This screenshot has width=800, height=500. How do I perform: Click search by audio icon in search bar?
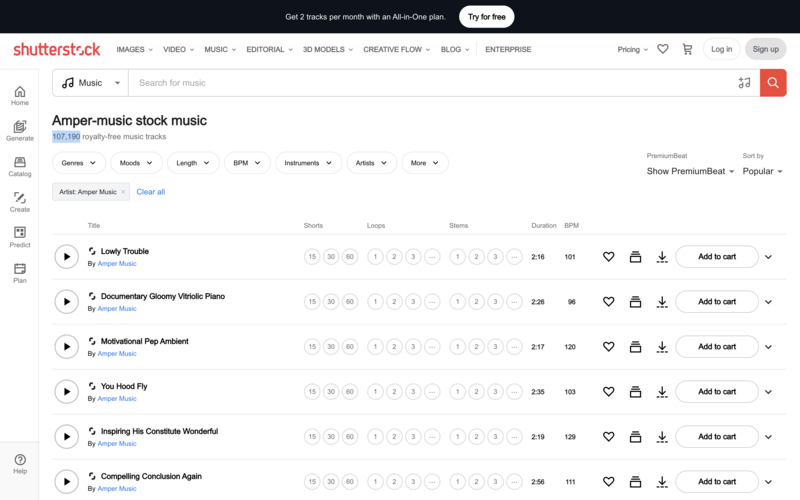(x=744, y=83)
